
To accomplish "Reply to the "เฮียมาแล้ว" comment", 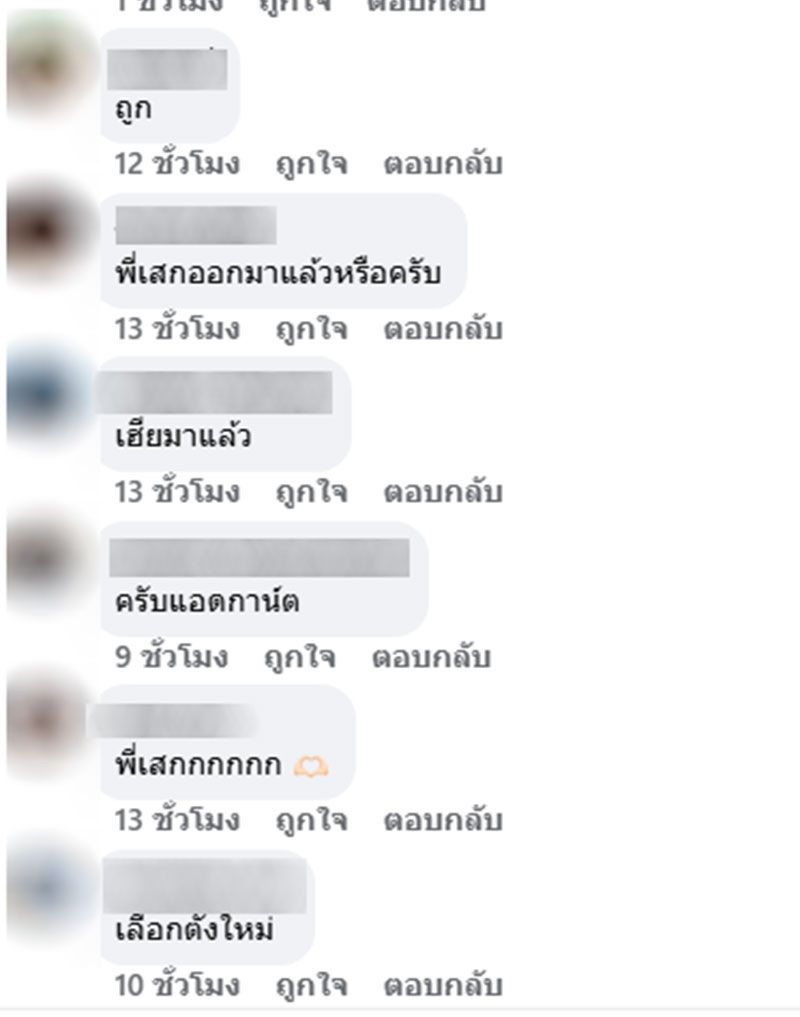I will pos(443,492).
